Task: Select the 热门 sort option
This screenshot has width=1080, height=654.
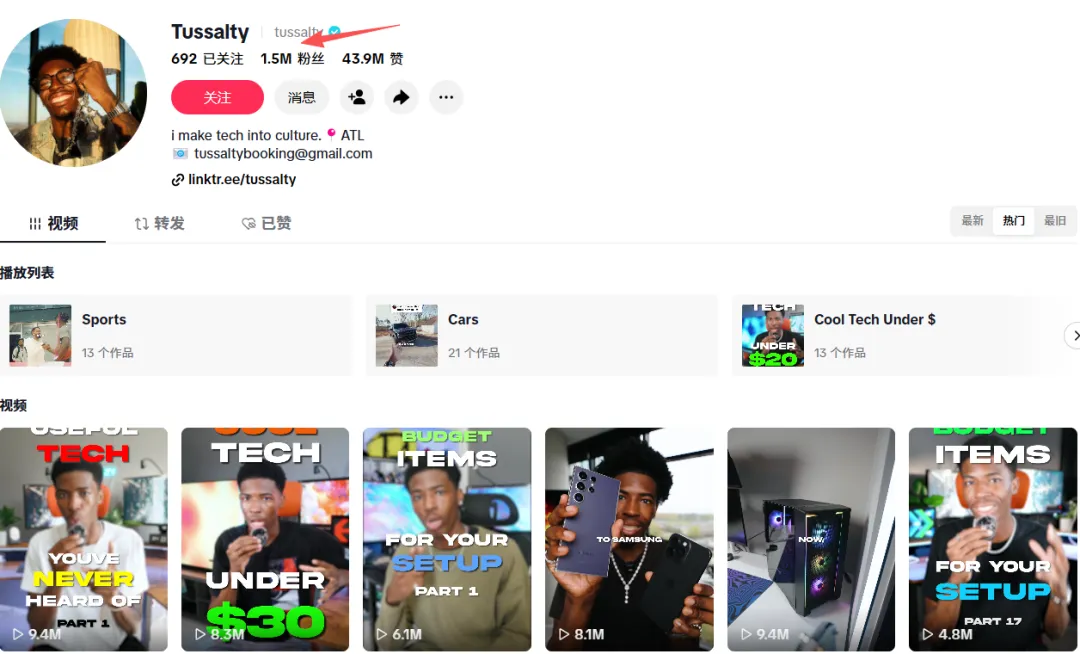Action: (x=1013, y=221)
